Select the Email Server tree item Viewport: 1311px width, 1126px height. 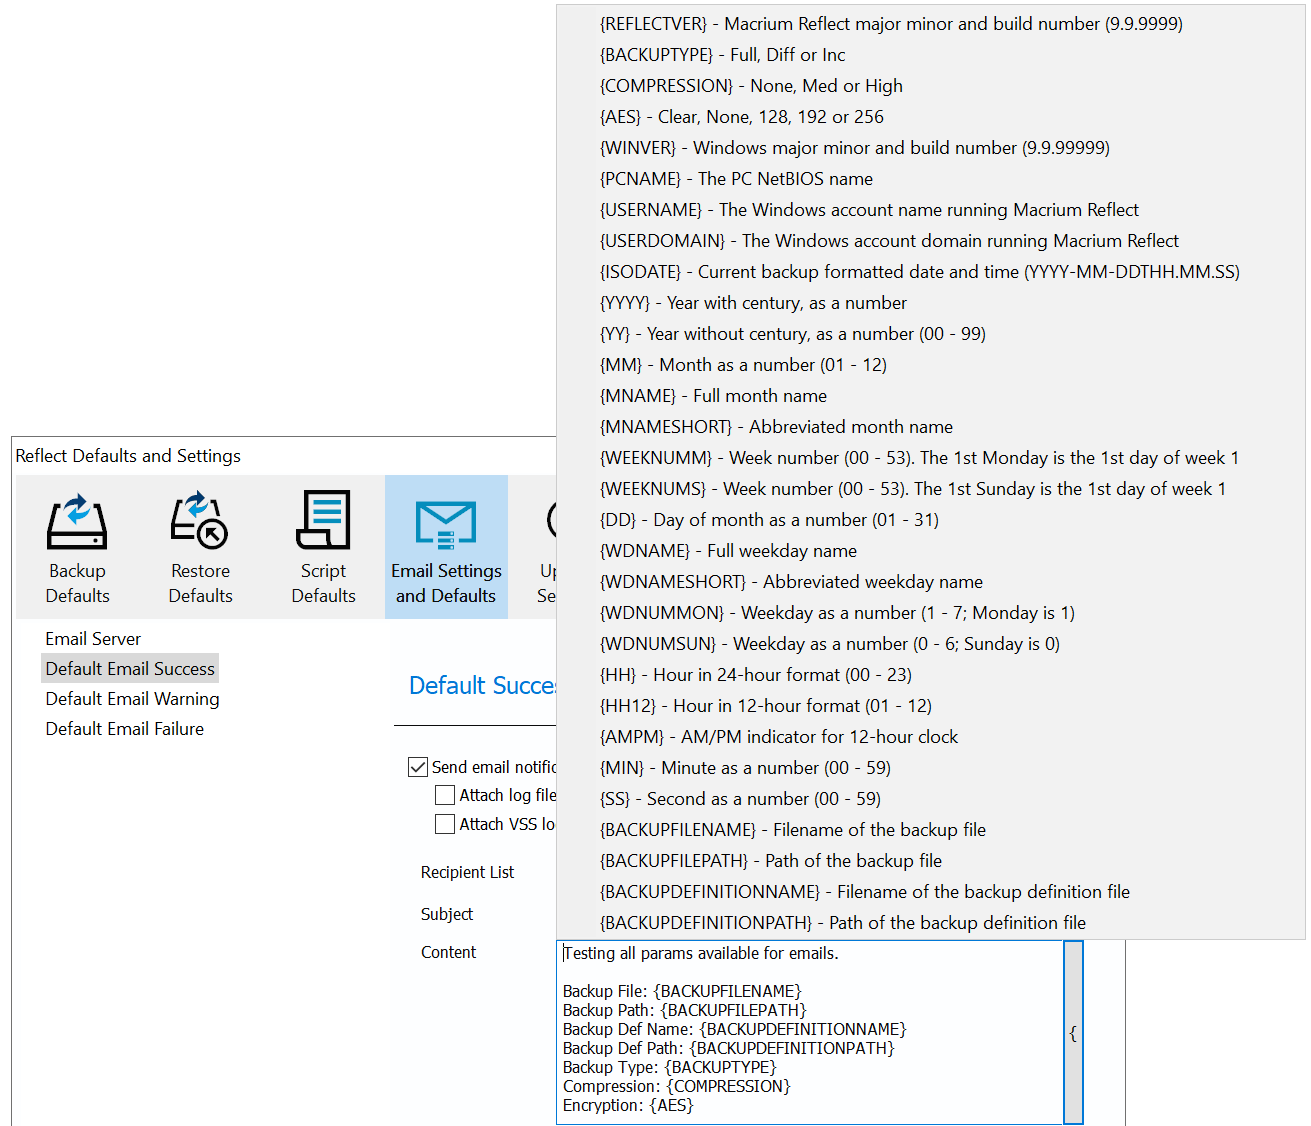click(x=93, y=639)
